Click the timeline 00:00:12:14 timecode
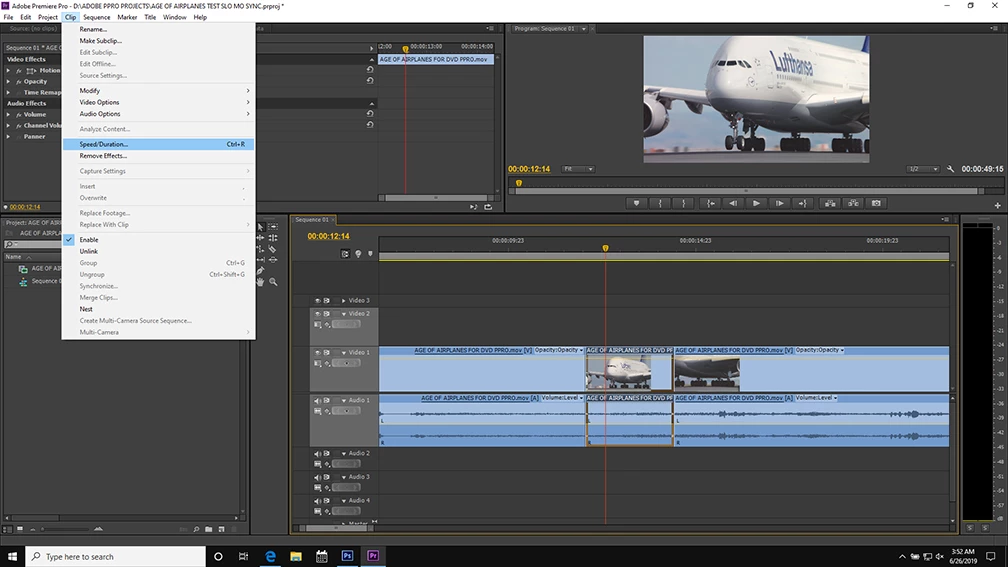The image size is (1008, 567). click(328, 236)
